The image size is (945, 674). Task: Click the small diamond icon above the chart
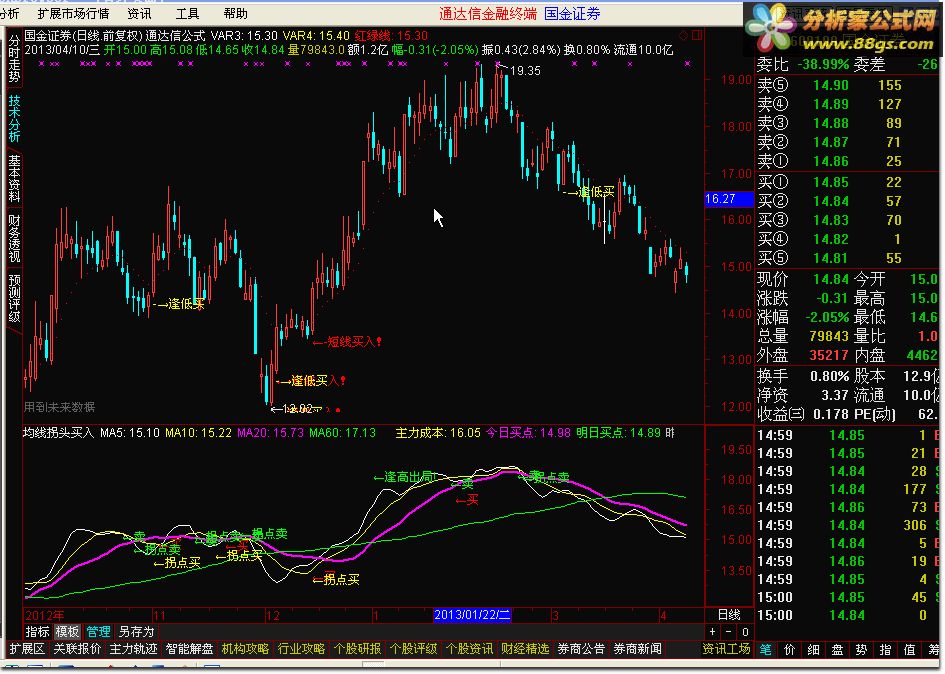683,36
